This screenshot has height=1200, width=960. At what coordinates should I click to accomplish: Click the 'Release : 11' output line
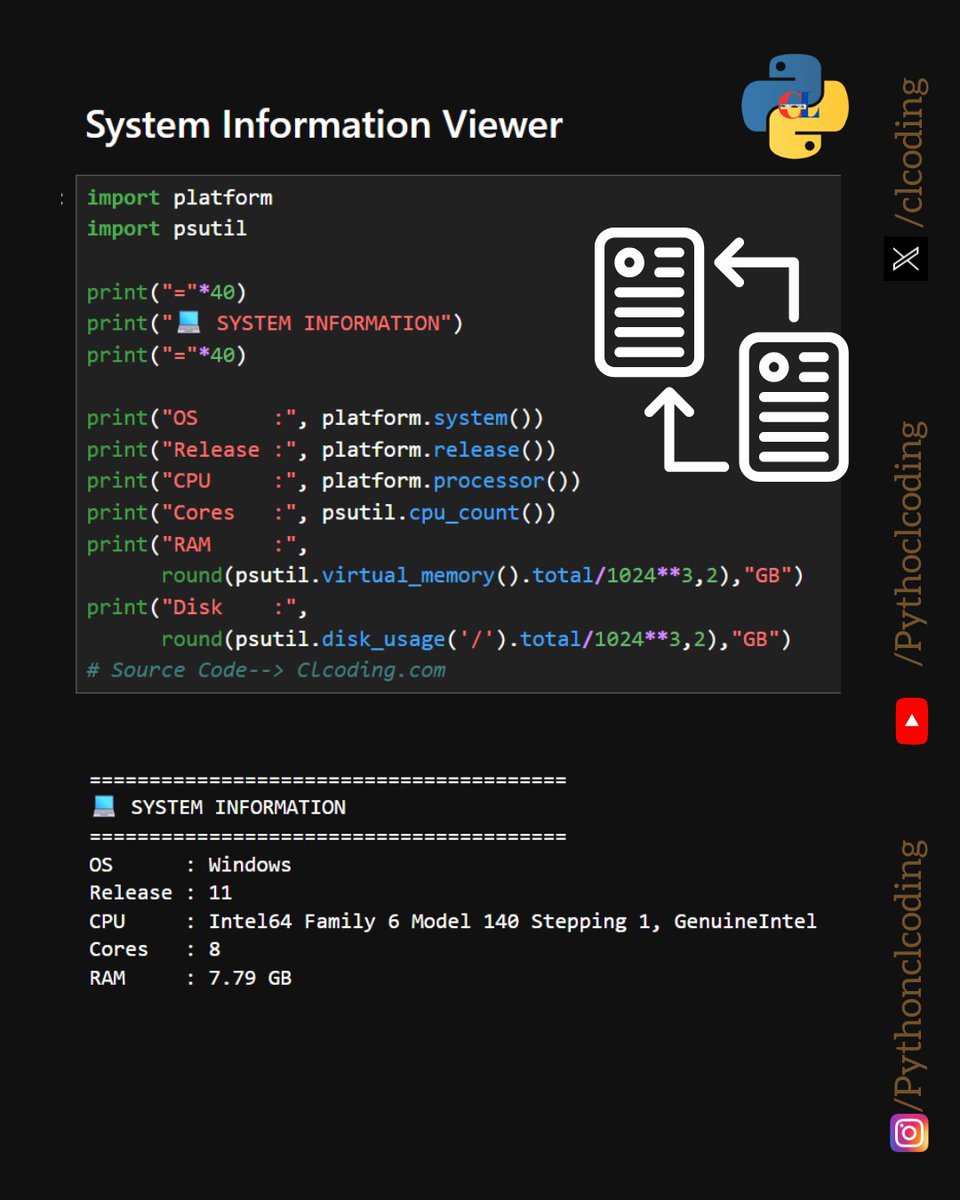[x=160, y=892]
